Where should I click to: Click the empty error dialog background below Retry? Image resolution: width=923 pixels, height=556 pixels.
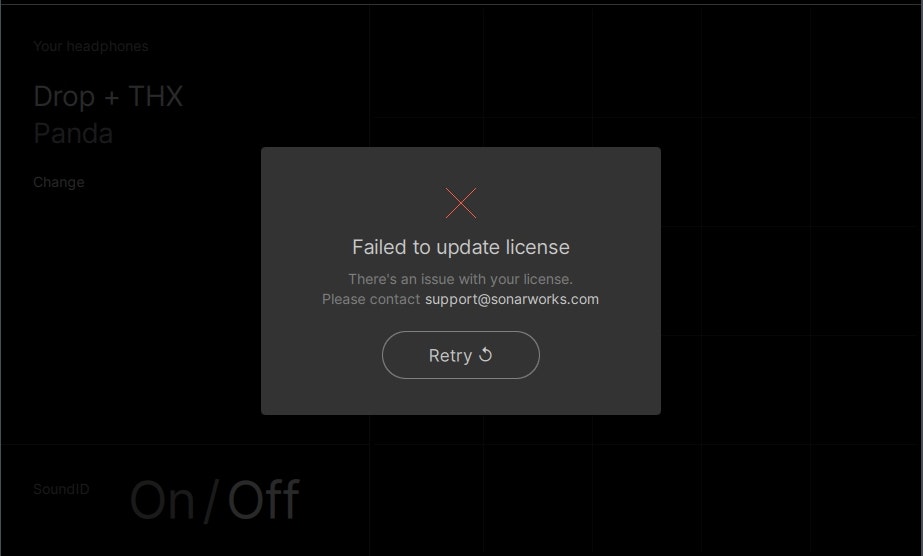[x=460, y=396]
